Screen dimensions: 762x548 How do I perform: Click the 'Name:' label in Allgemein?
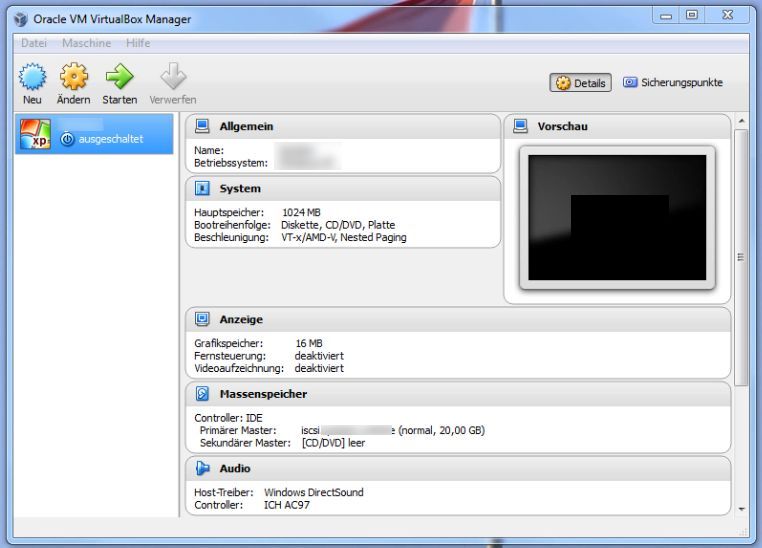tap(208, 150)
